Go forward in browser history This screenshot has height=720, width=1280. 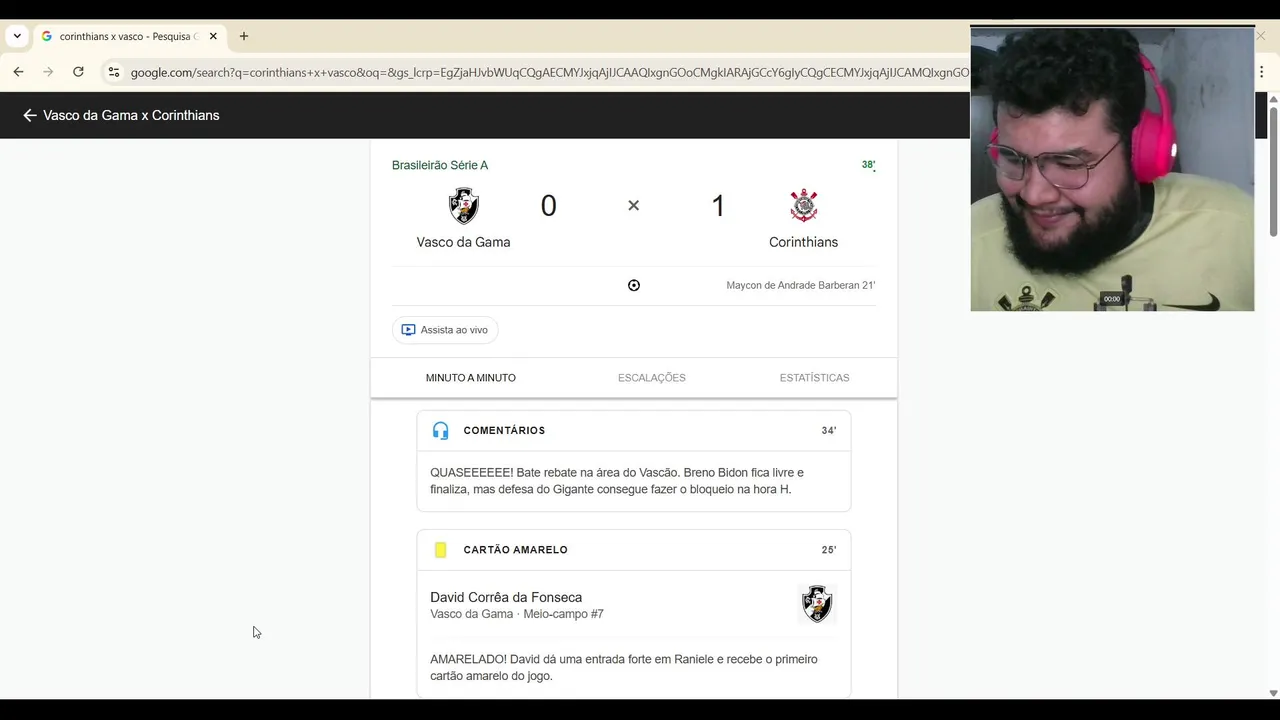pos(48,72)
